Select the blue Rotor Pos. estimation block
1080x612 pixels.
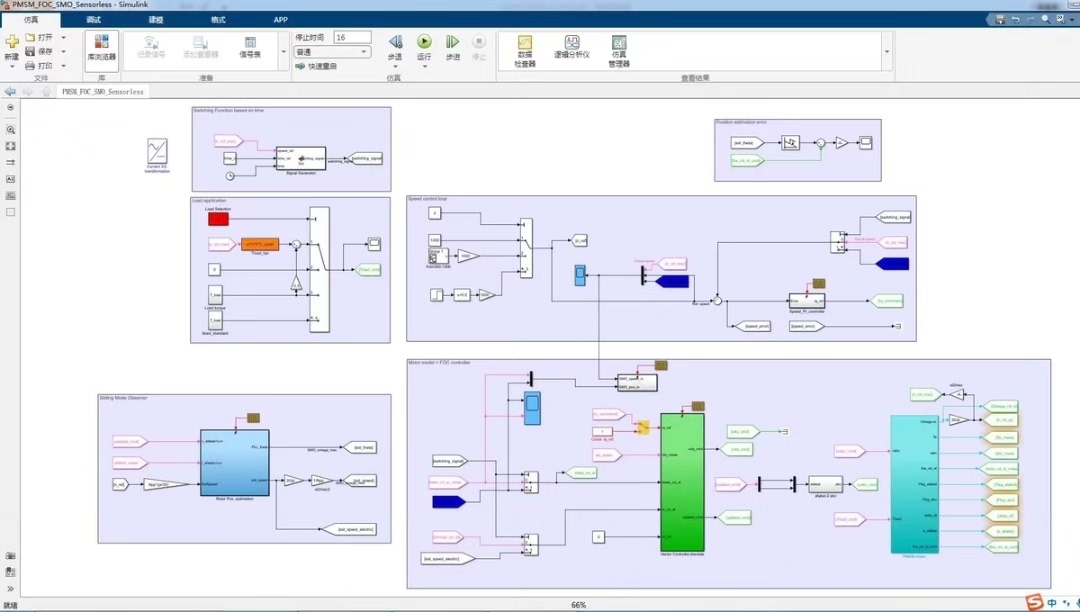235,463
